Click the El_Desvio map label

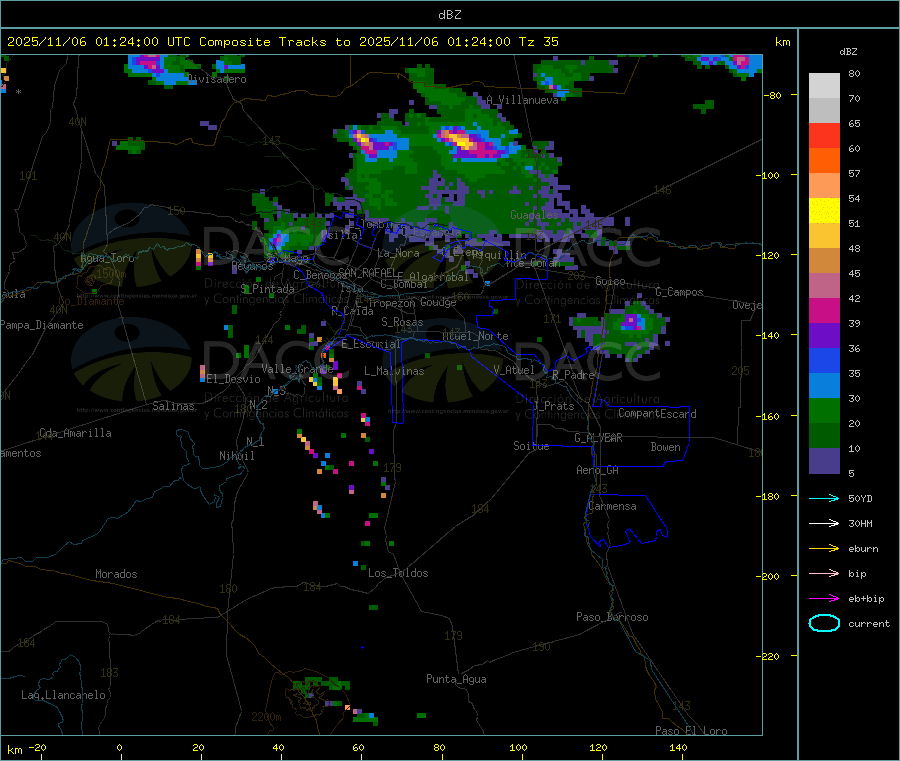point(234,379)
